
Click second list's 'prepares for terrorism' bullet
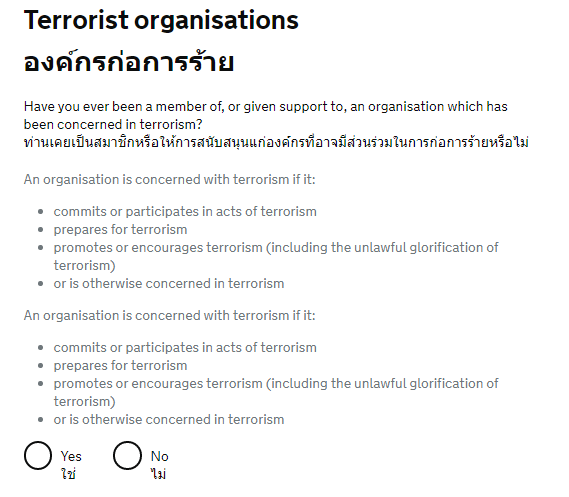tap(120, 366)
